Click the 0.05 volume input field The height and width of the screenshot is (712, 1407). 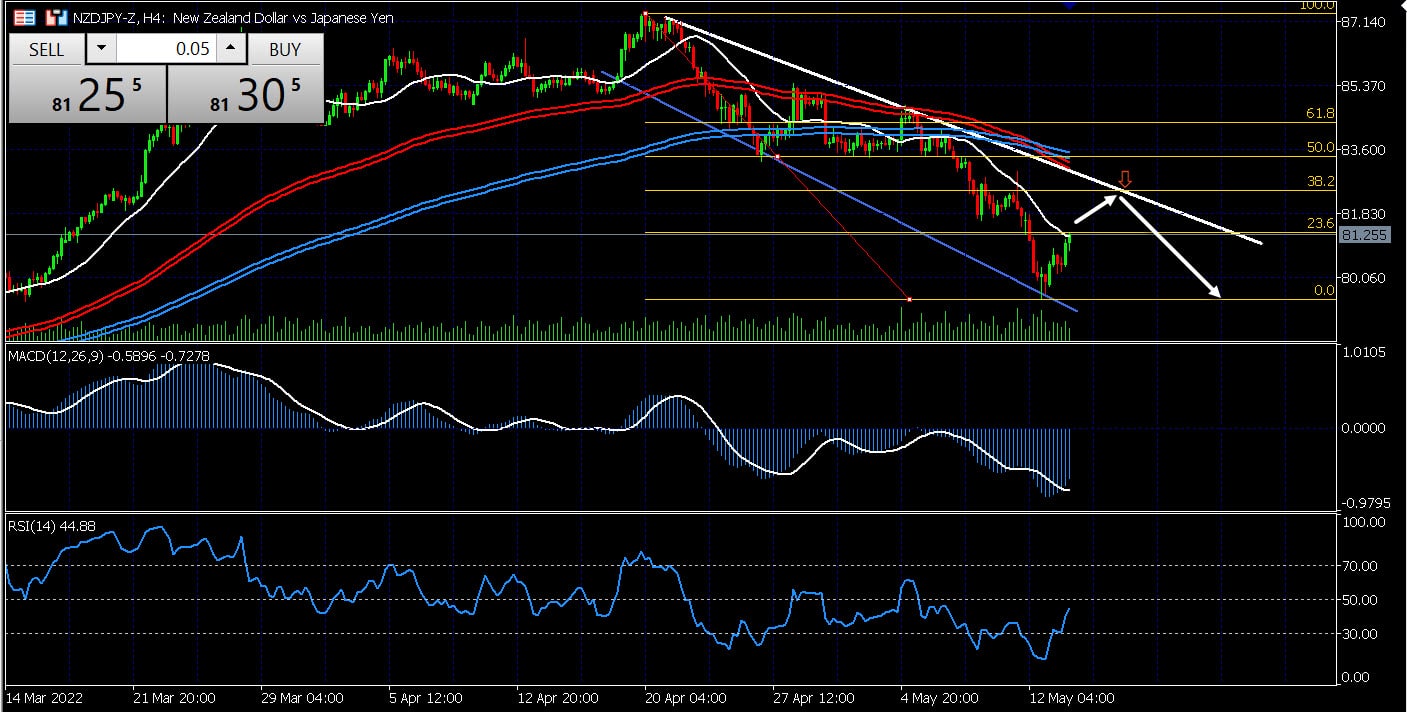click(x=166, y=49)
